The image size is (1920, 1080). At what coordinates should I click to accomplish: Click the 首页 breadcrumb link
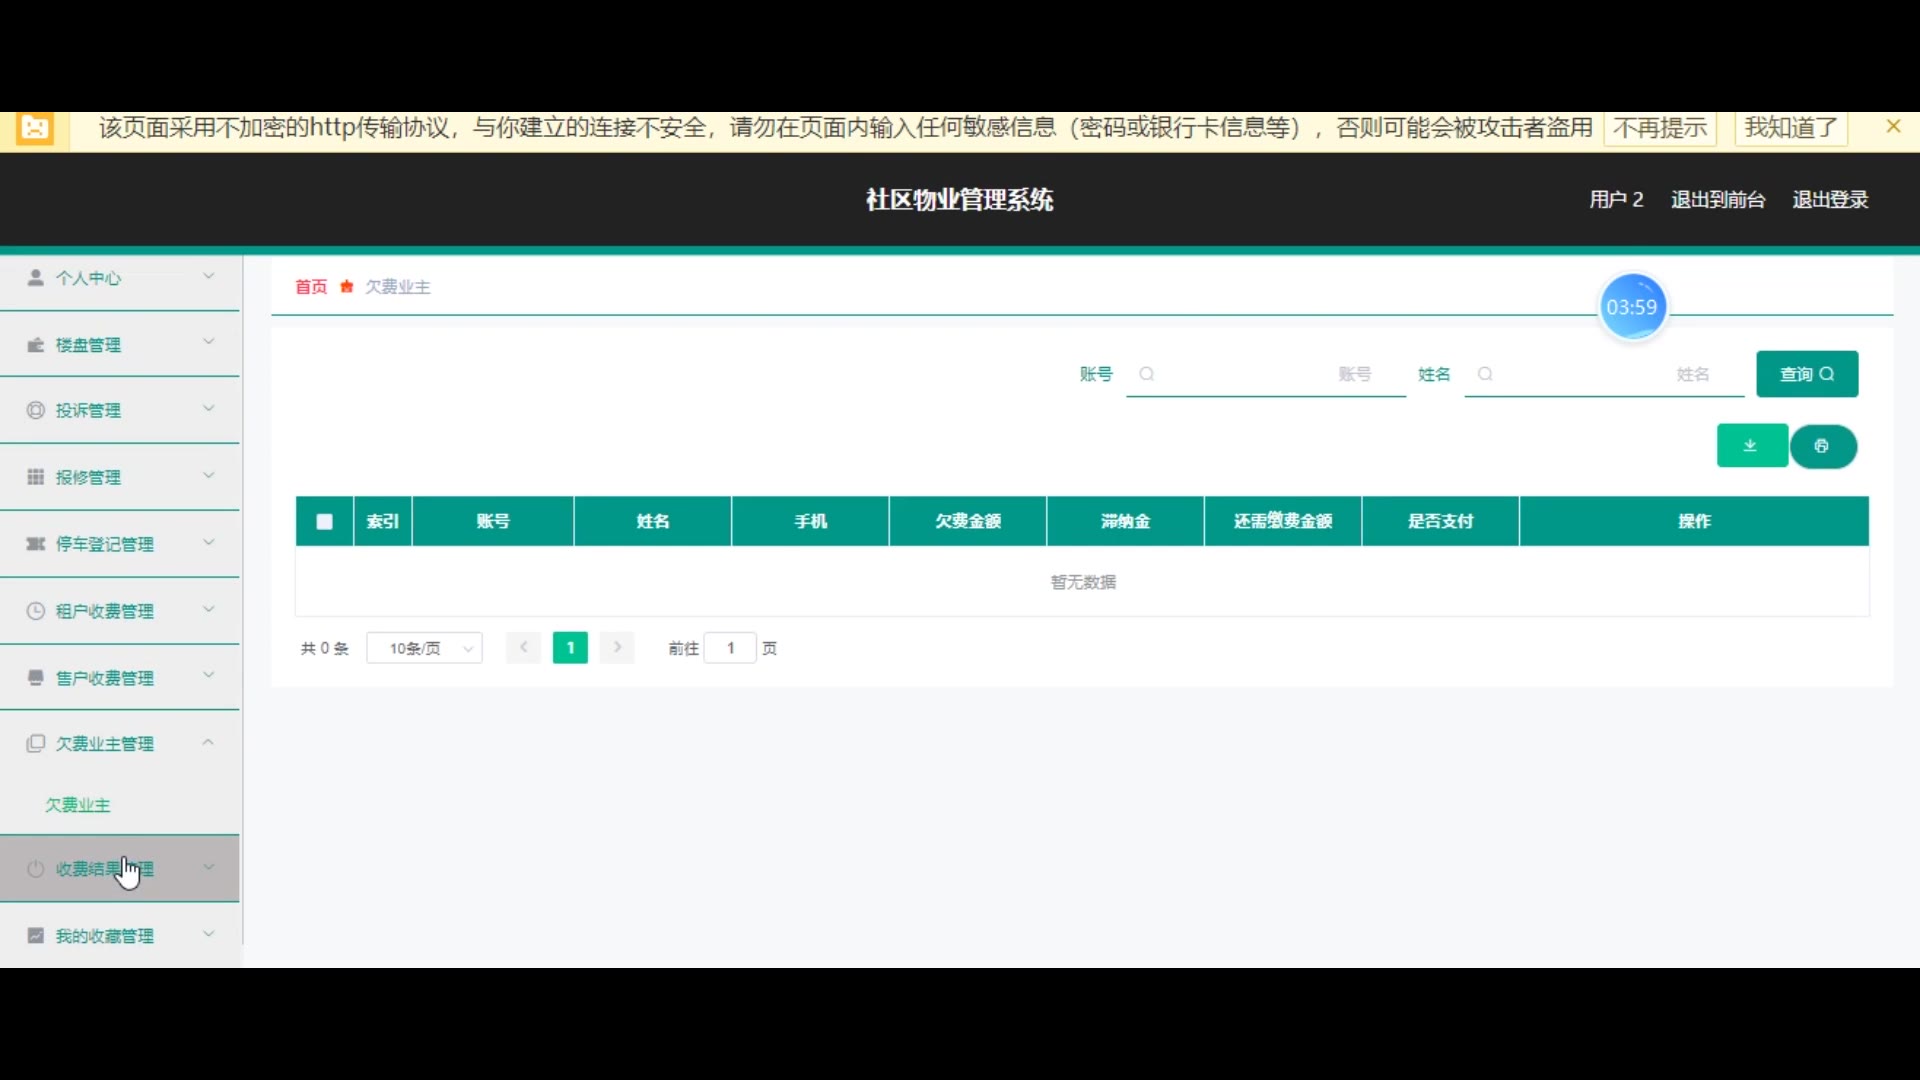[x=311, y=287]
